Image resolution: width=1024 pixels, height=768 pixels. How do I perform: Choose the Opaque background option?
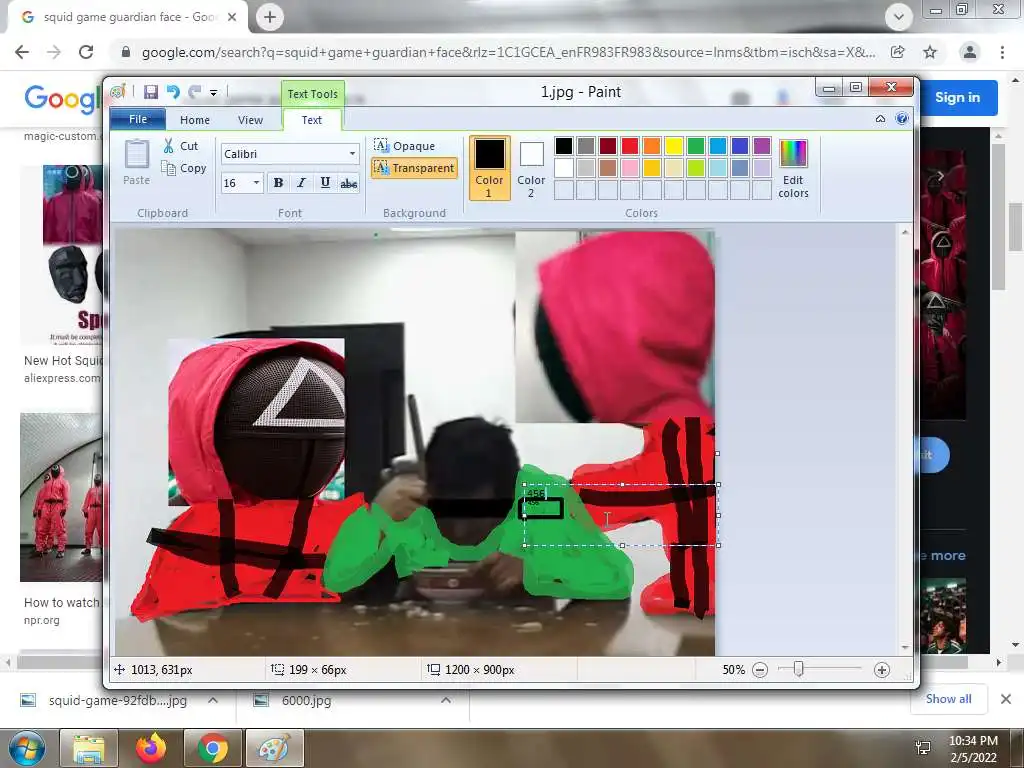(x=405, y=146)
